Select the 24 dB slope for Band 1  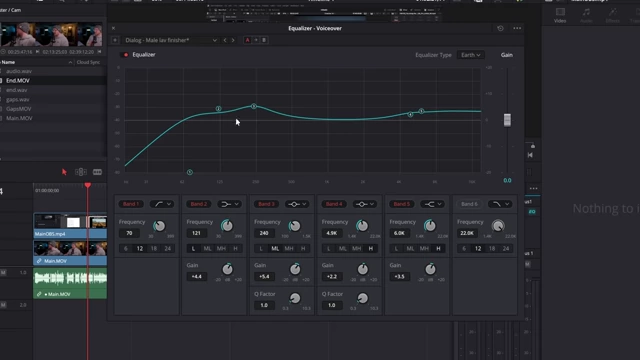point(168,249)
